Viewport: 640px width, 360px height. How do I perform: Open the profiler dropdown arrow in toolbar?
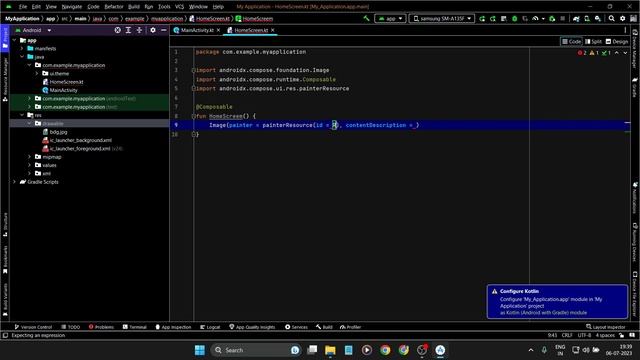[x=543, y=18]
